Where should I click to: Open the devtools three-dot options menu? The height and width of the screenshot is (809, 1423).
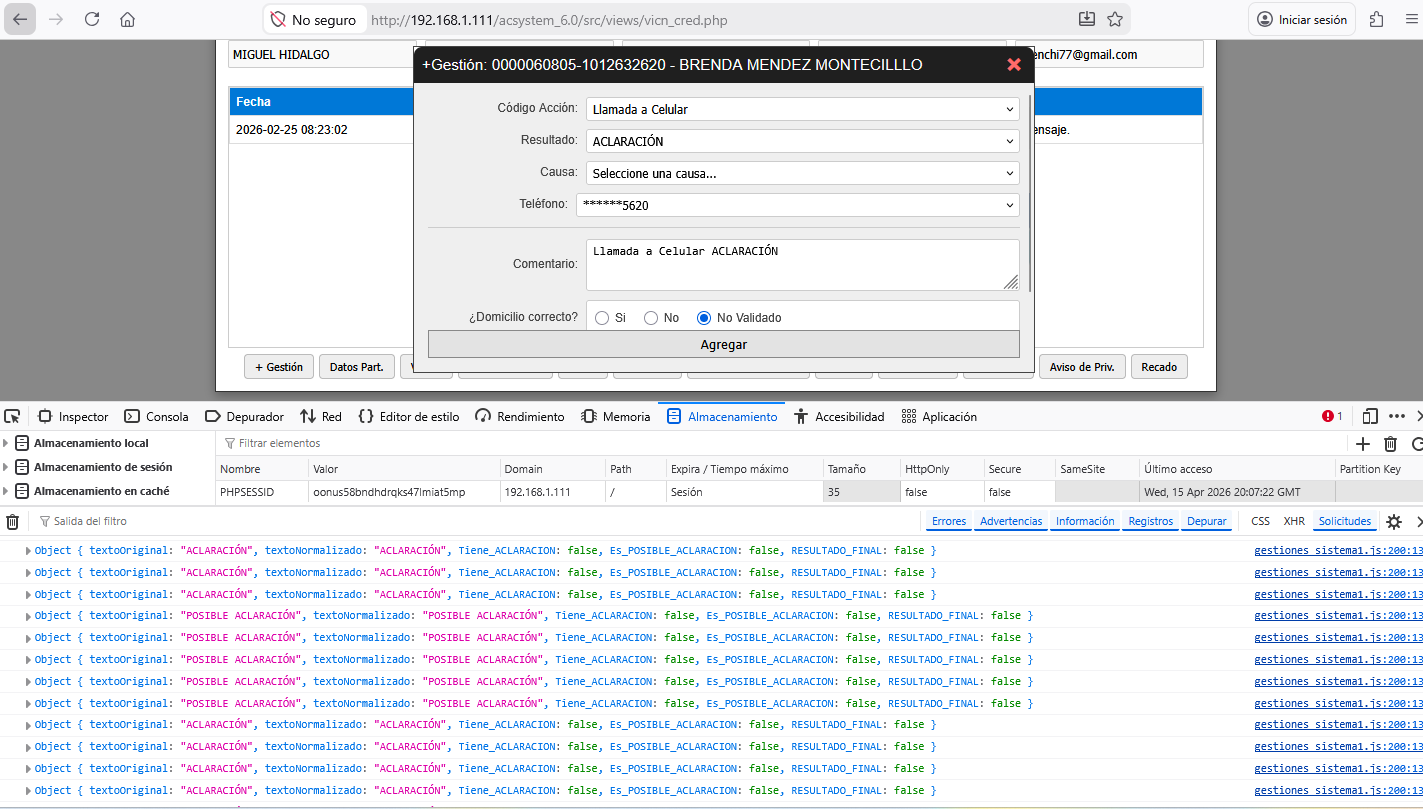1397,416
